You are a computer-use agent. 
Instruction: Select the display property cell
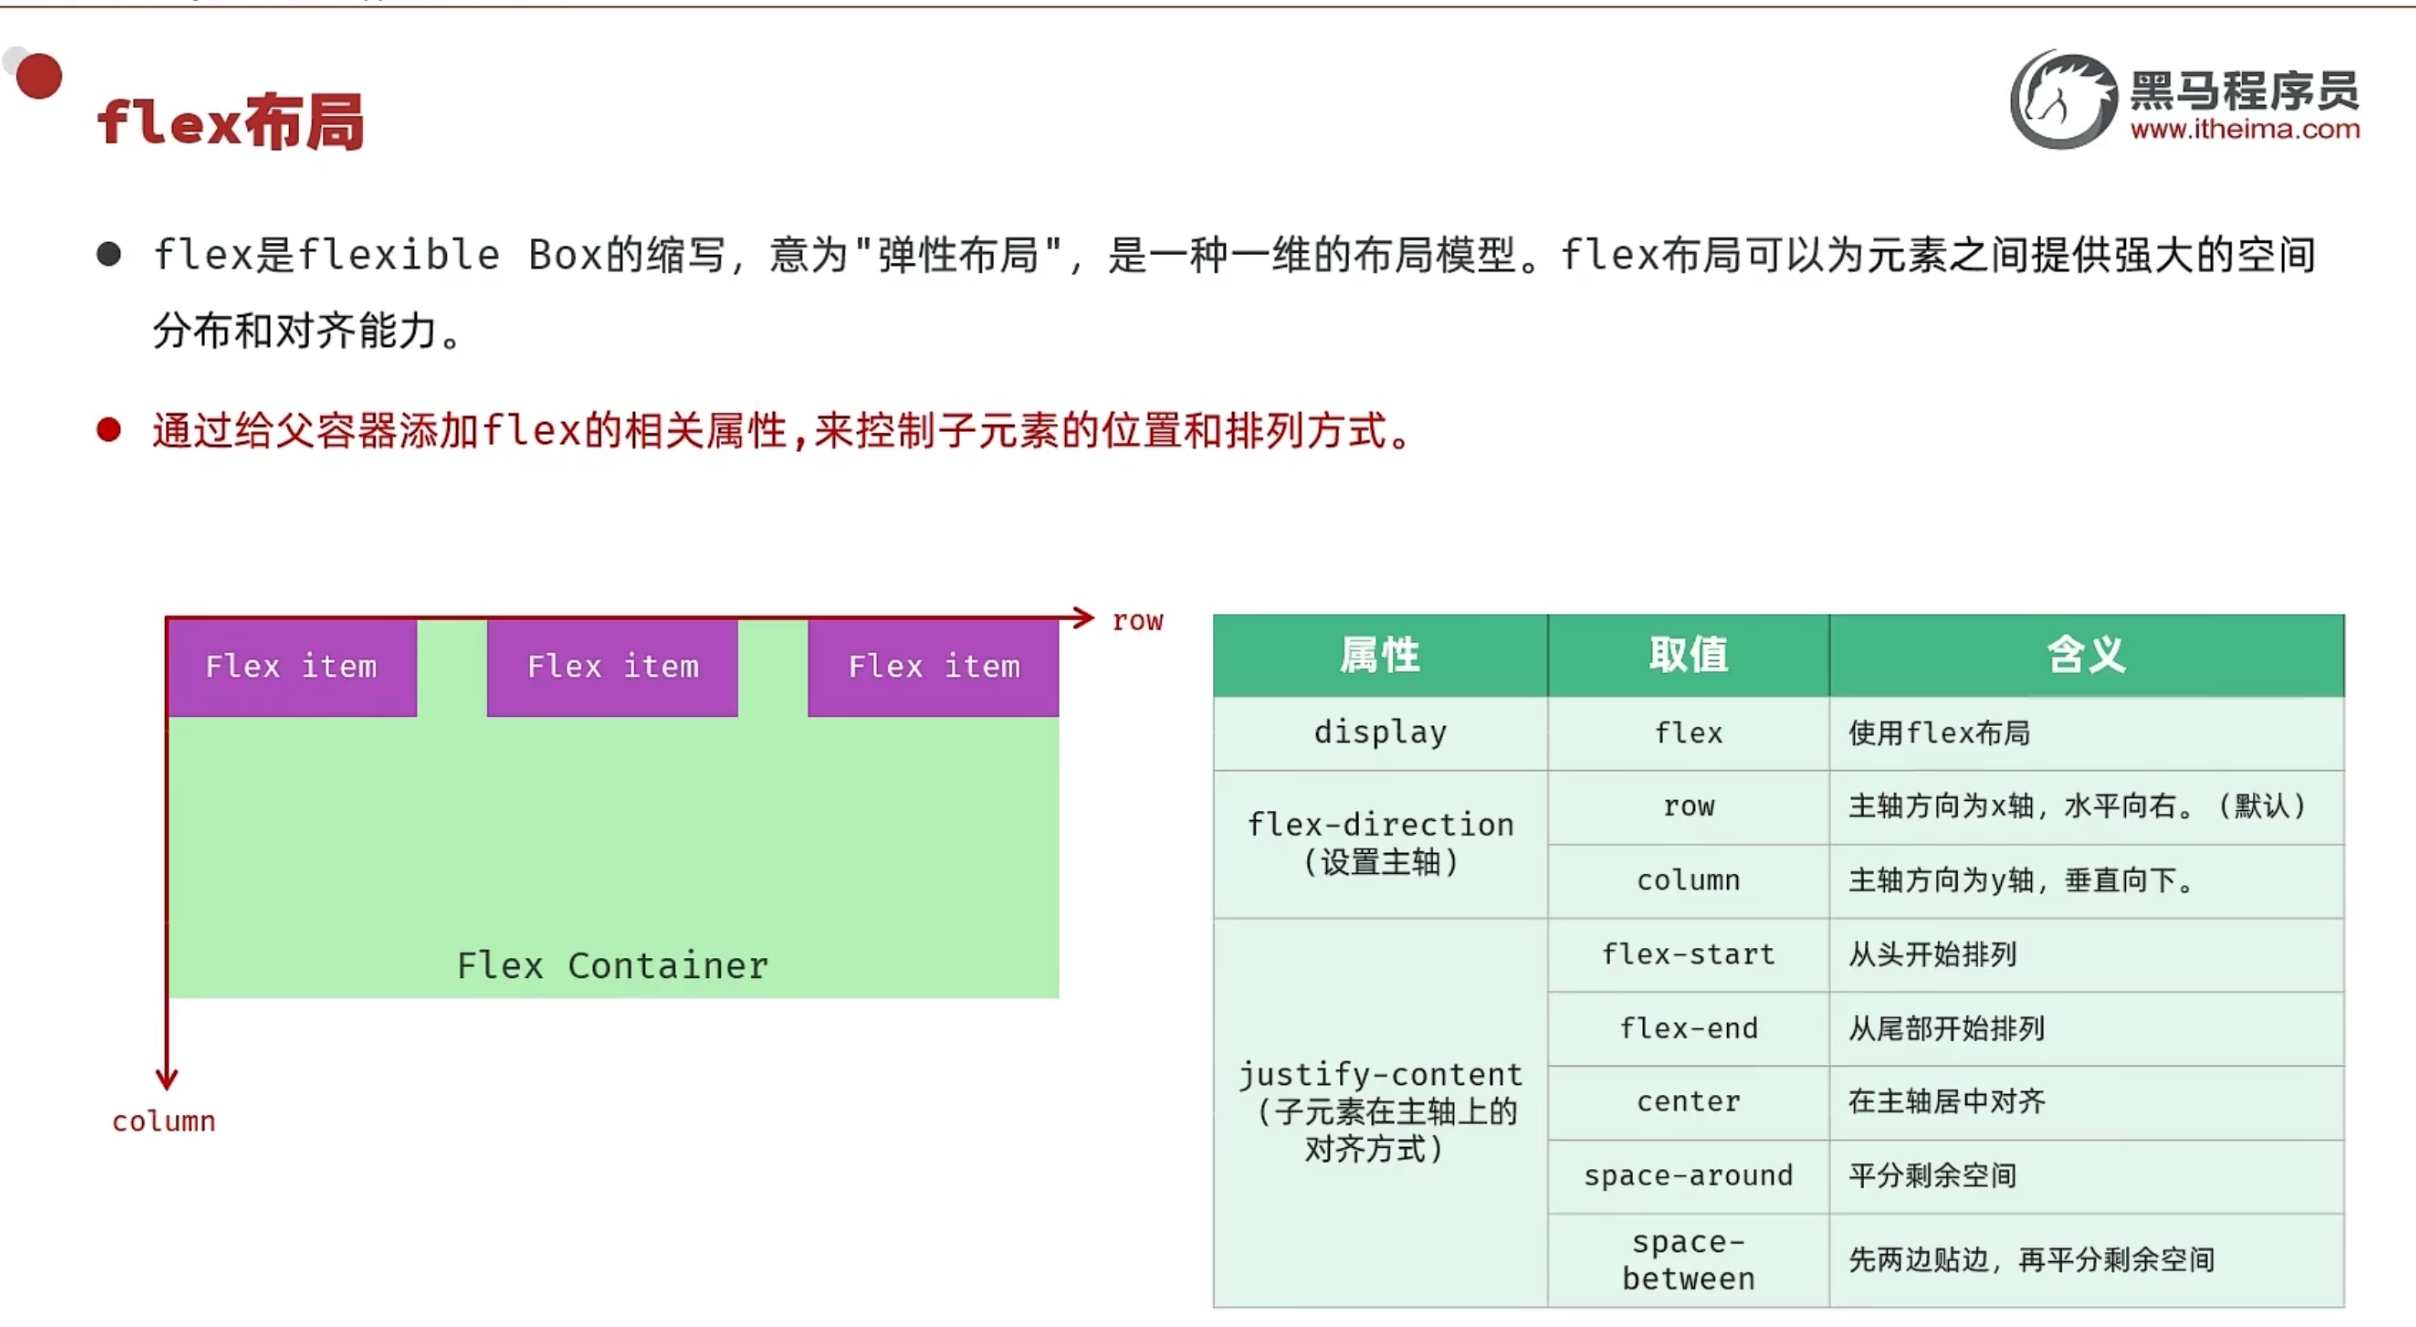pos(1379,733)
